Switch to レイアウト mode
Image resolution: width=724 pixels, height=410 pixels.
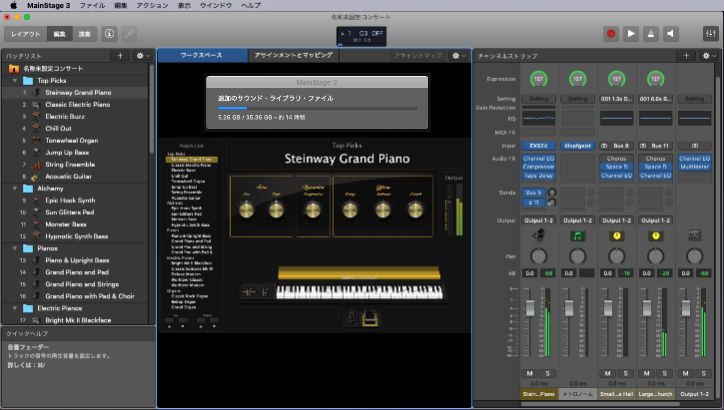[x=26, y=34]
